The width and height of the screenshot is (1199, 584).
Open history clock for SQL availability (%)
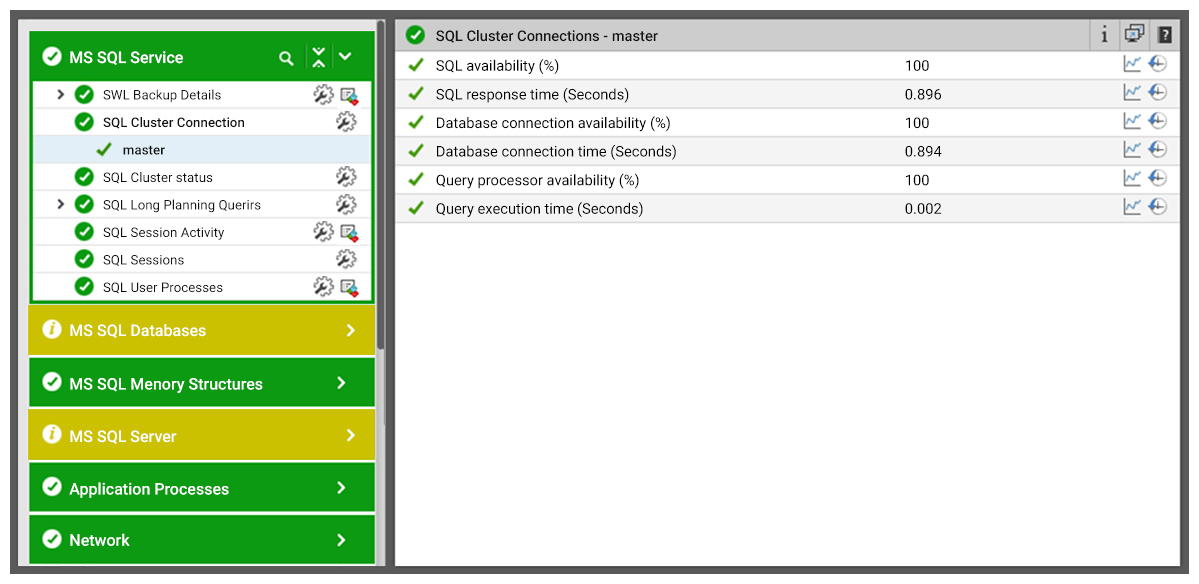click(1158, 64)
